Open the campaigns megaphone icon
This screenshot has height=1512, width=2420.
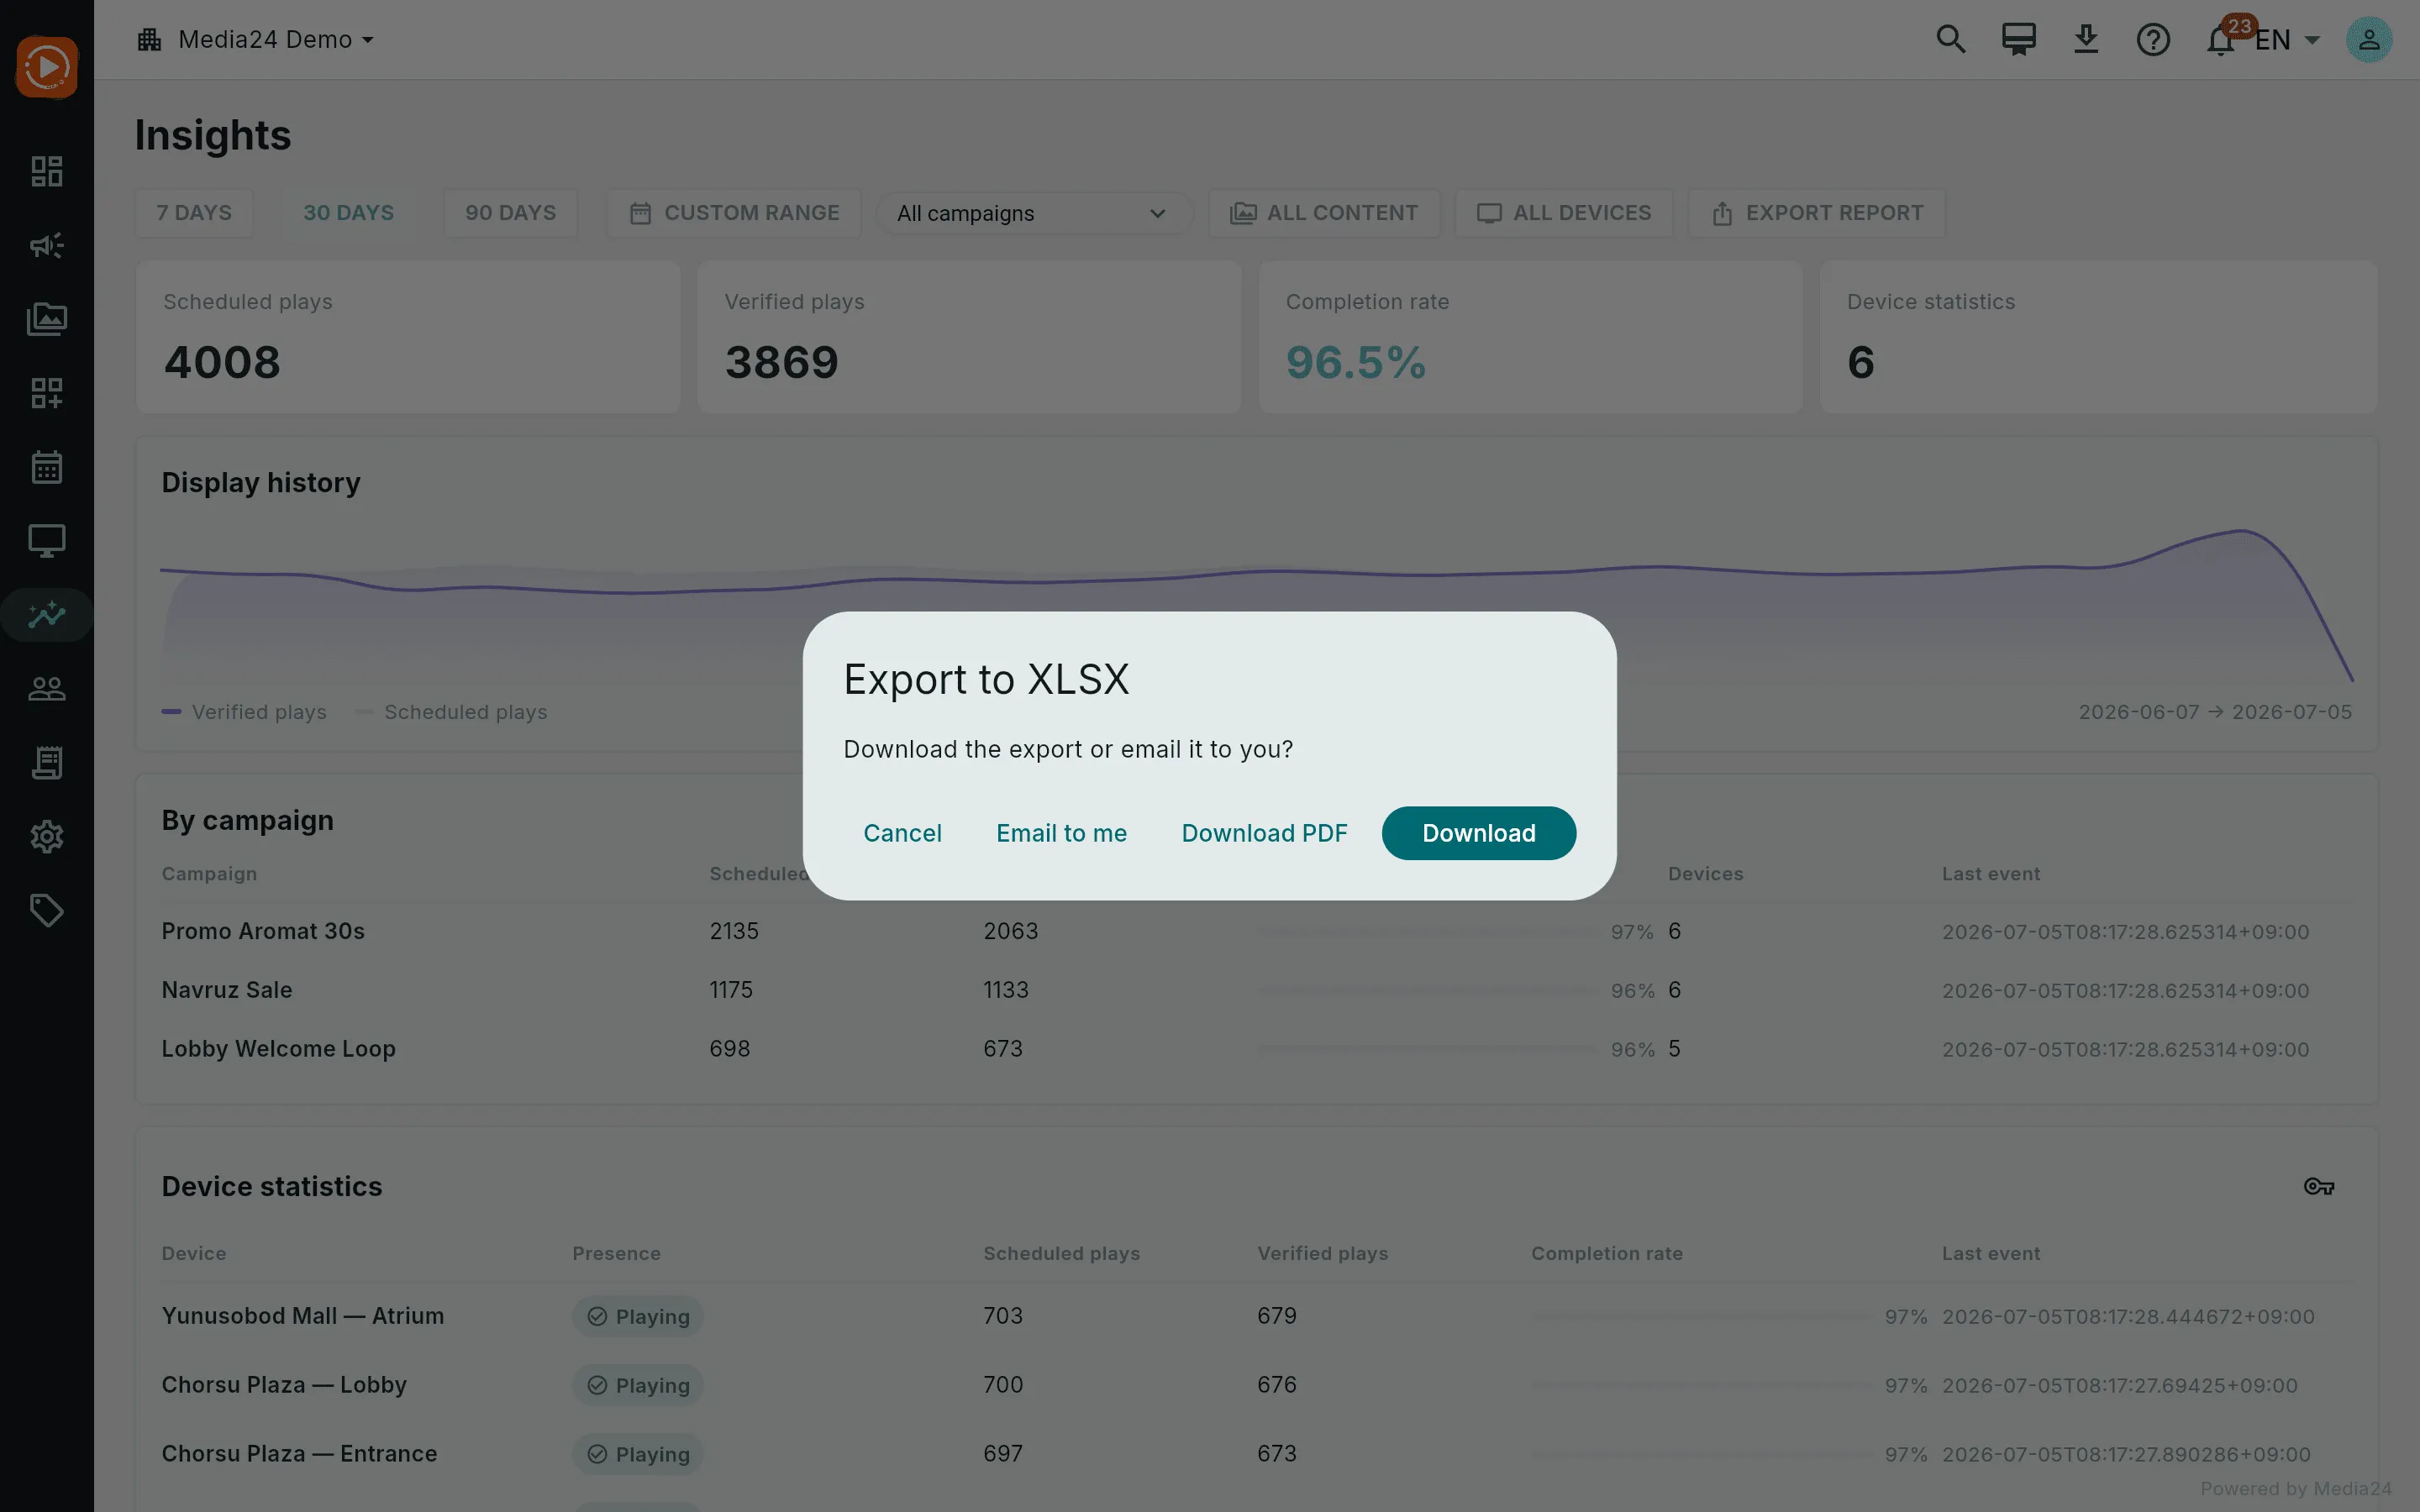(x=47, y=245)
